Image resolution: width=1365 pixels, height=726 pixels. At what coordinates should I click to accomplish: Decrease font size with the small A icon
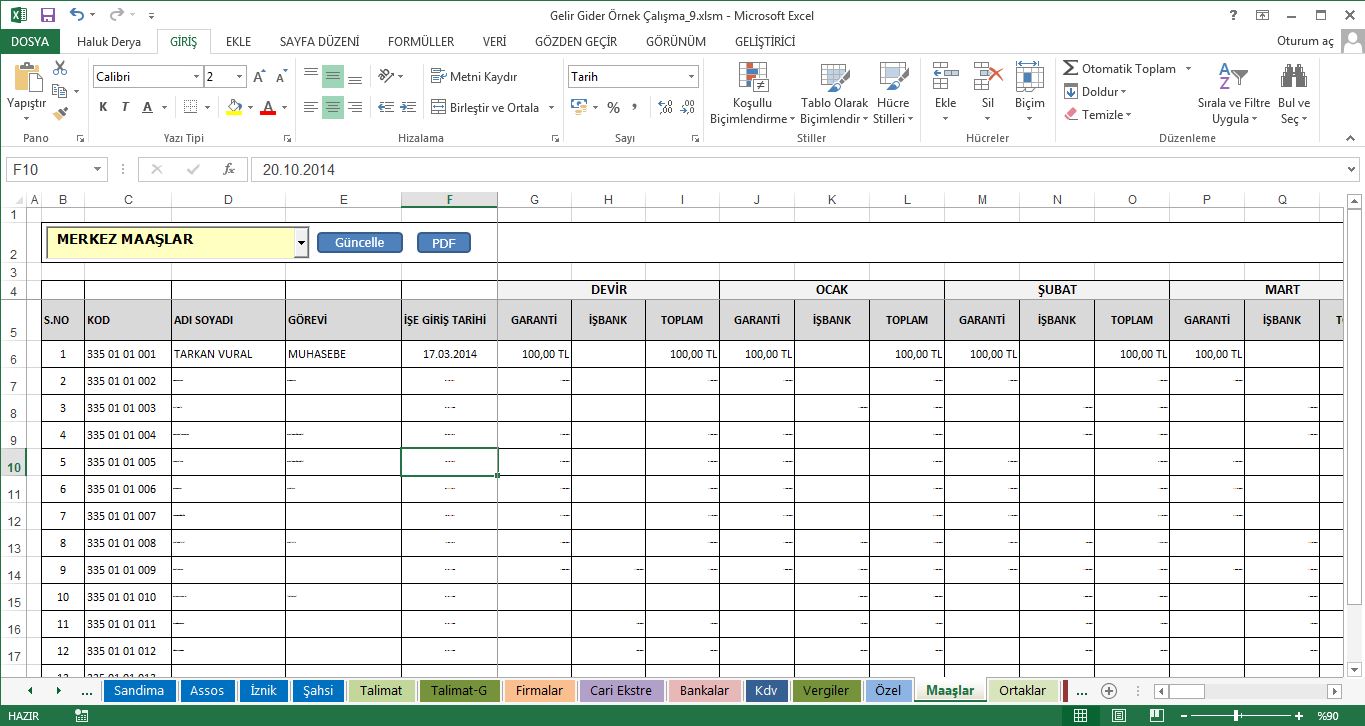point(283,77)
